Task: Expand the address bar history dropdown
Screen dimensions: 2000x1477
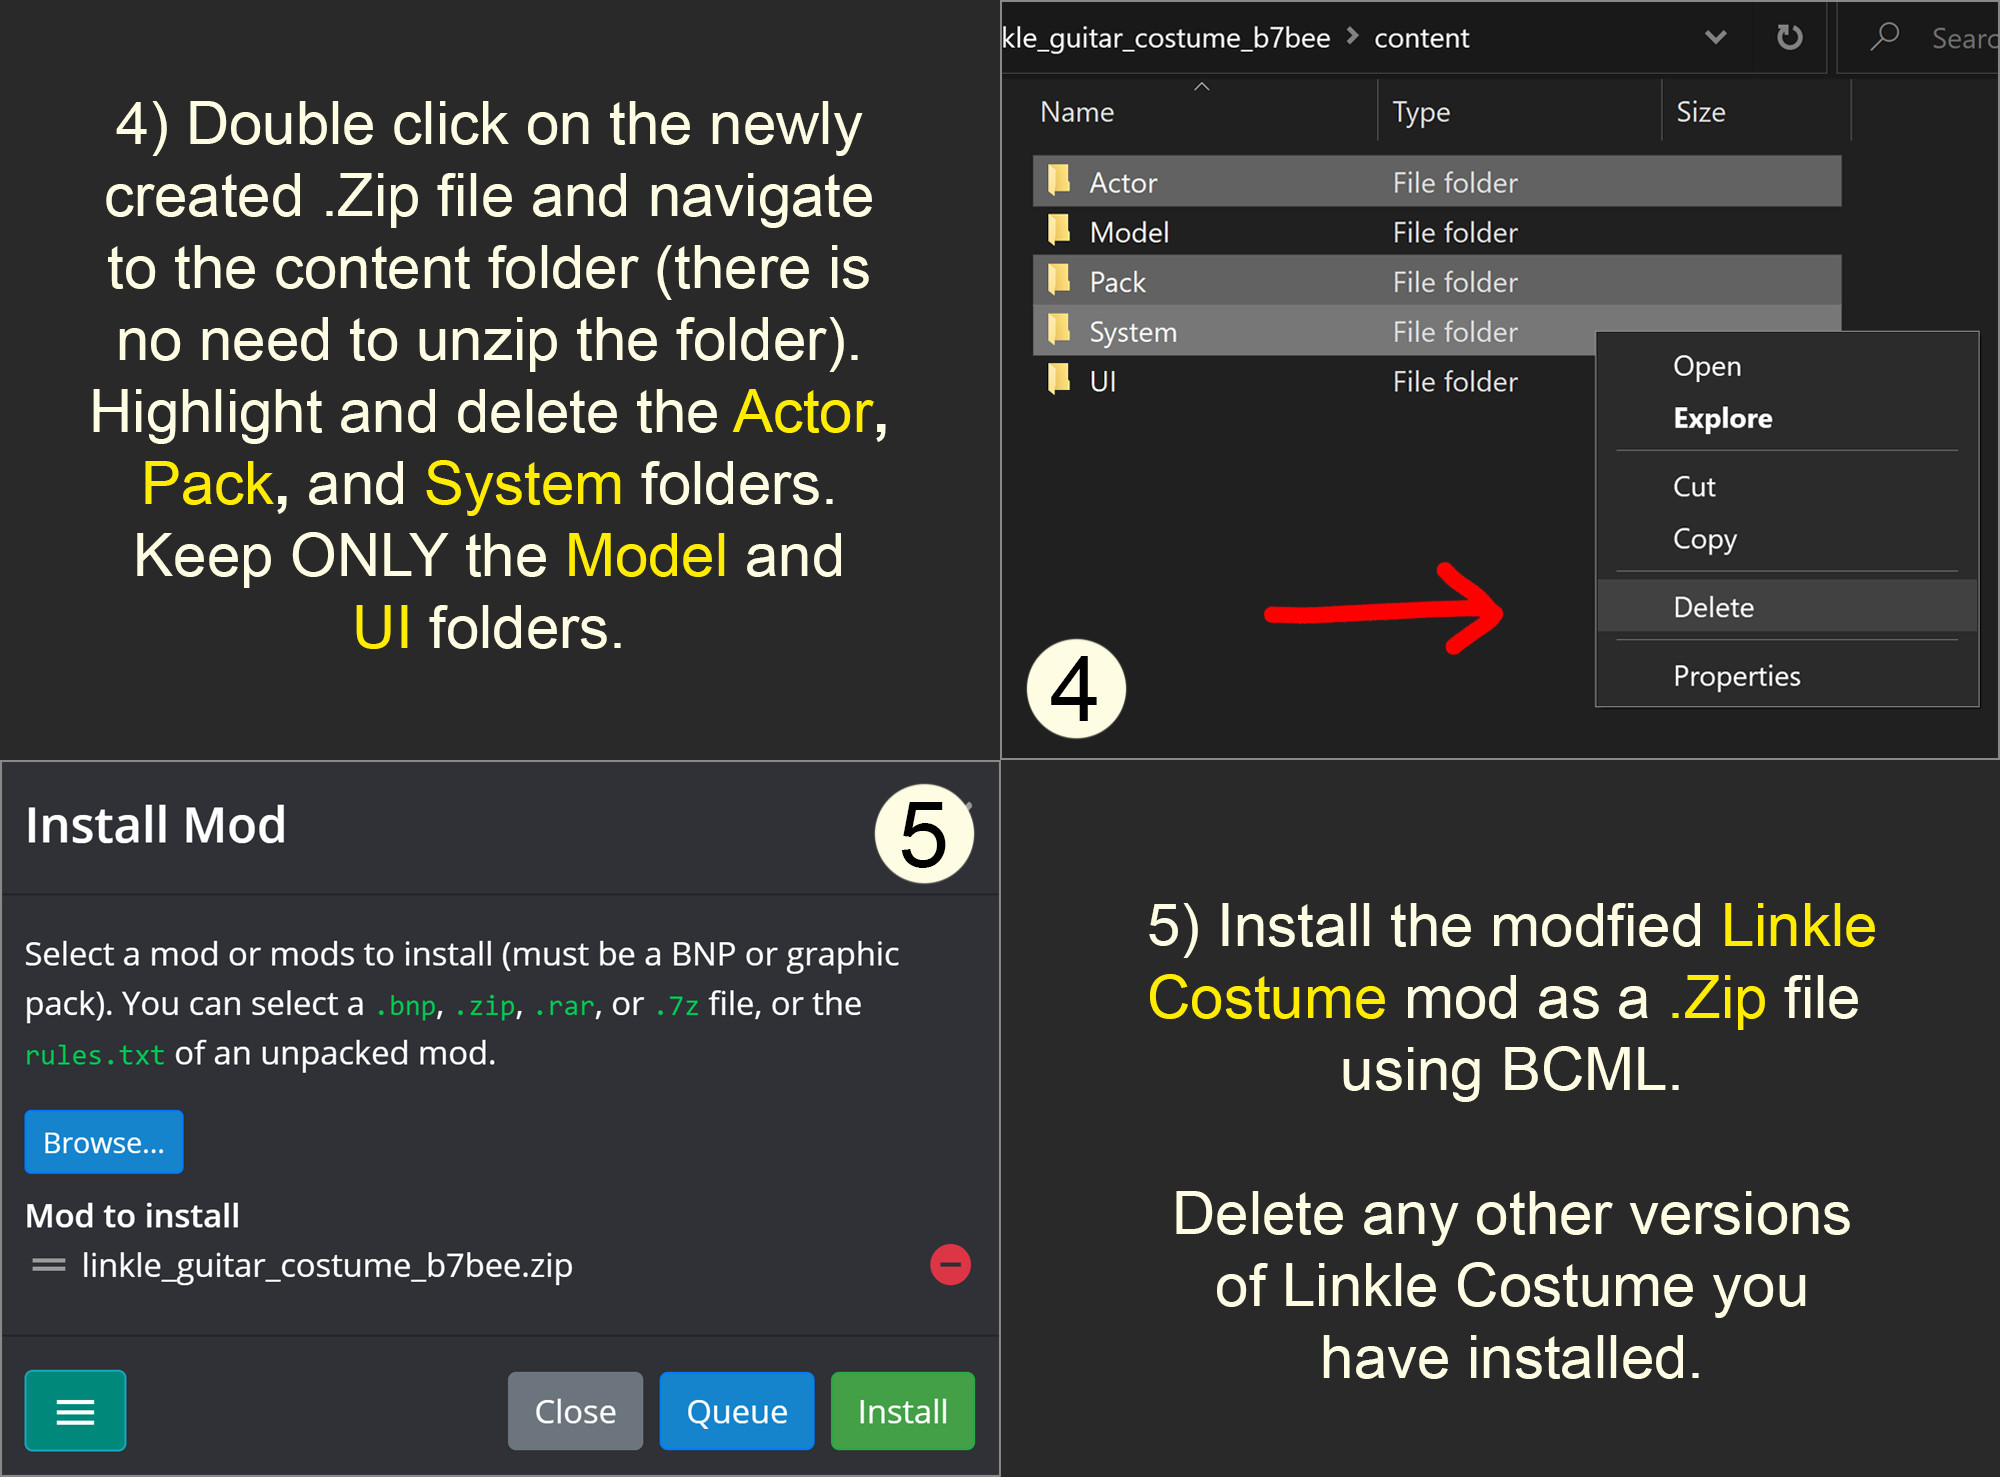Action: 1715,38
